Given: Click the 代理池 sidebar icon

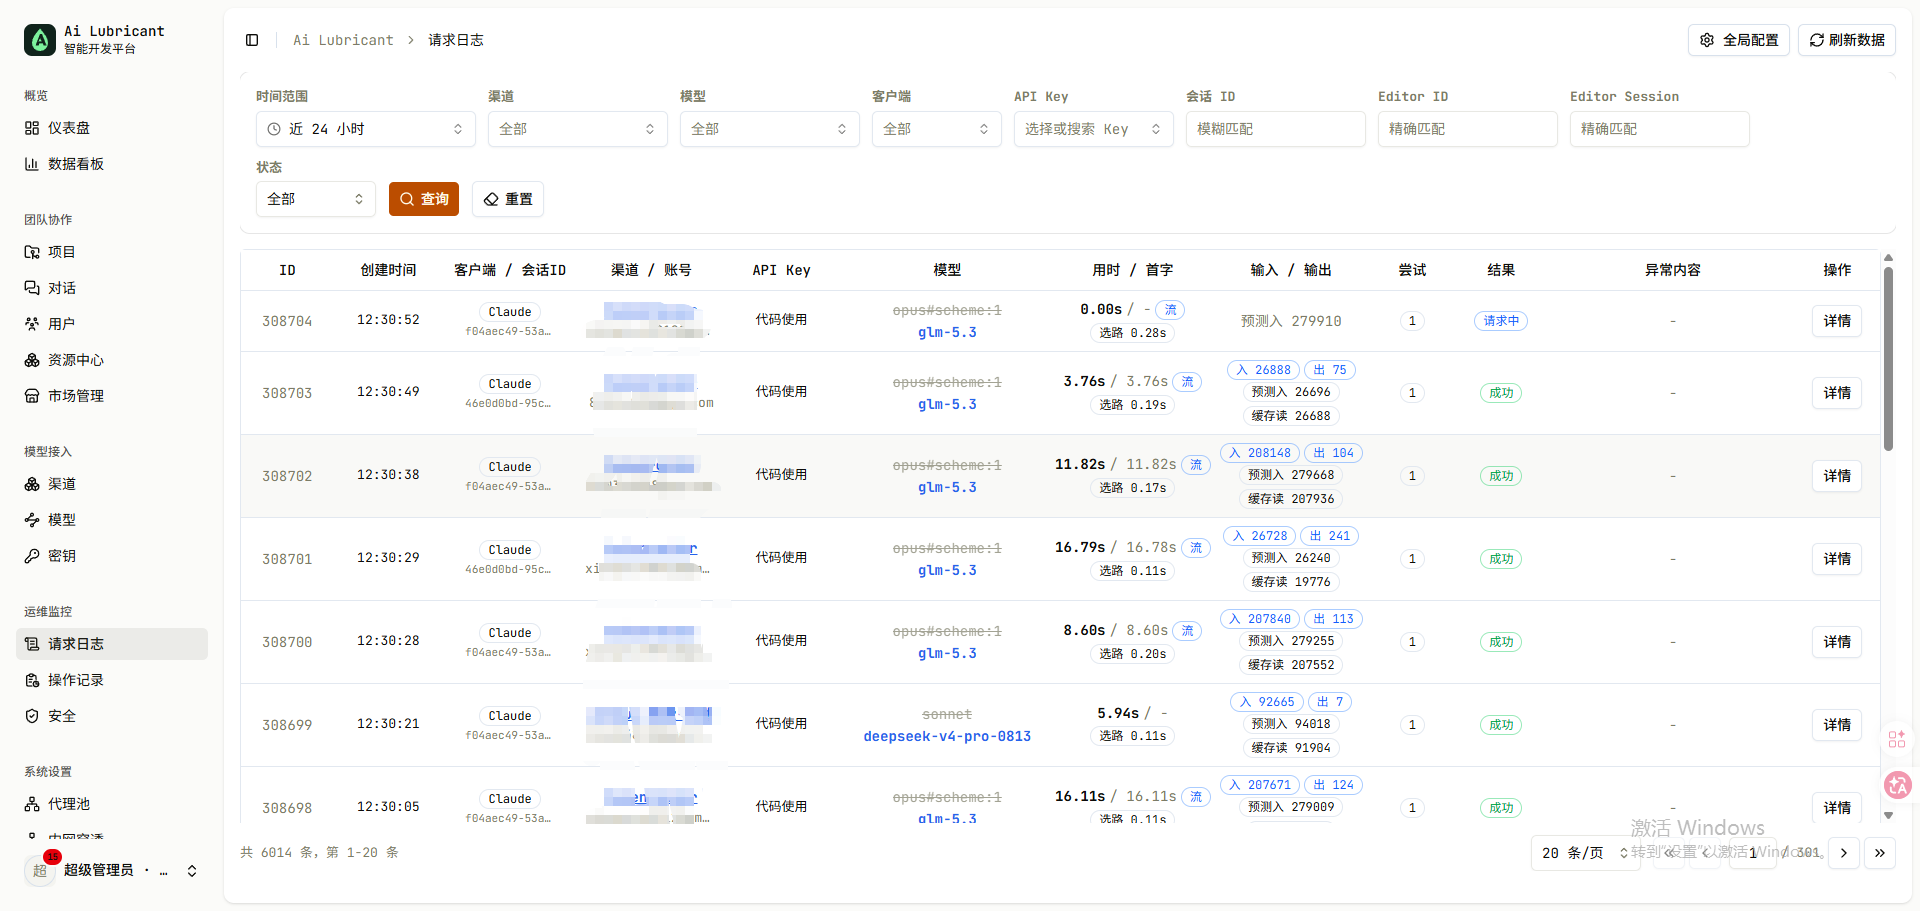Looking at the screenshot, I should [x=32, y=804].
